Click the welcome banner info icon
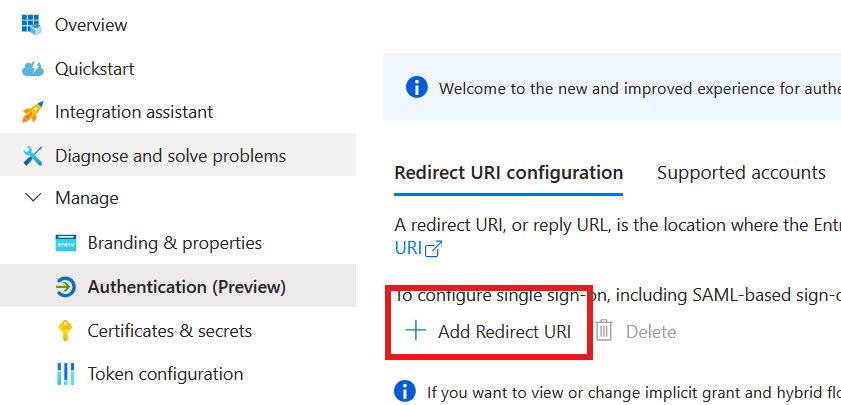 [x=417, y=87]
